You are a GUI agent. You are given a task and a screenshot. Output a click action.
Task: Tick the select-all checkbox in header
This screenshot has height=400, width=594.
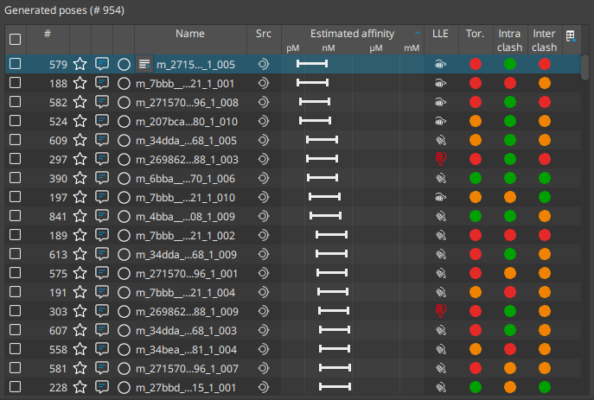tap(15, 39)
